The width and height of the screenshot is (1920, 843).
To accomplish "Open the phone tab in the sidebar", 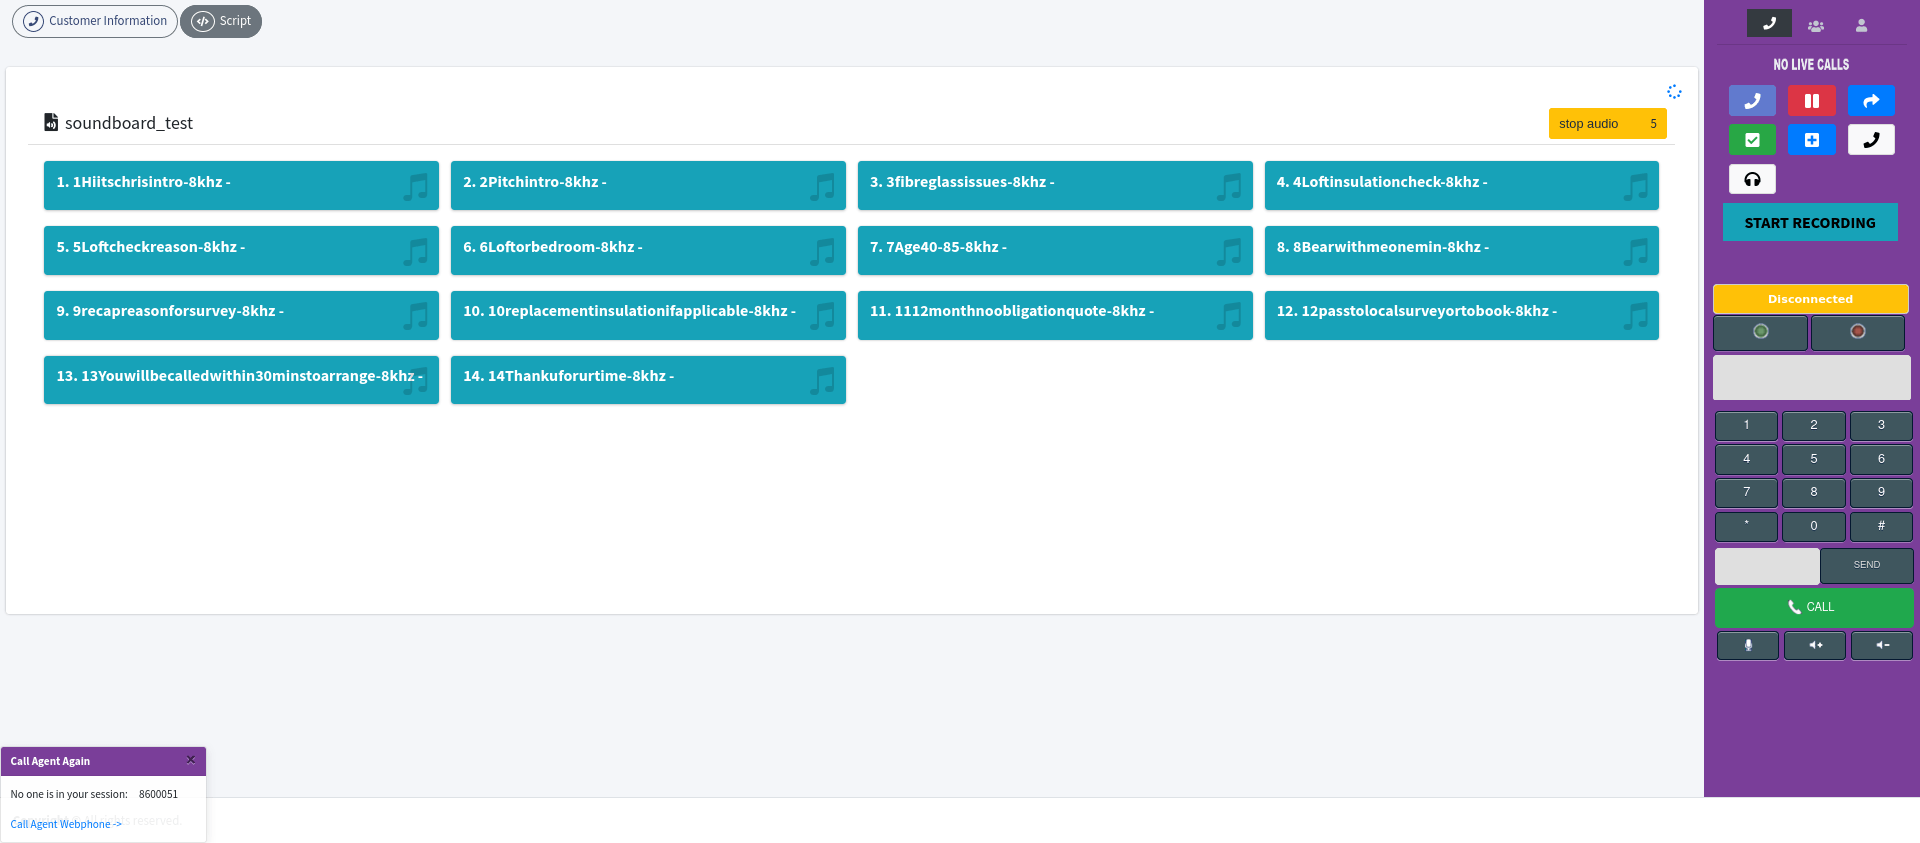I will [x=1769, y=23].
